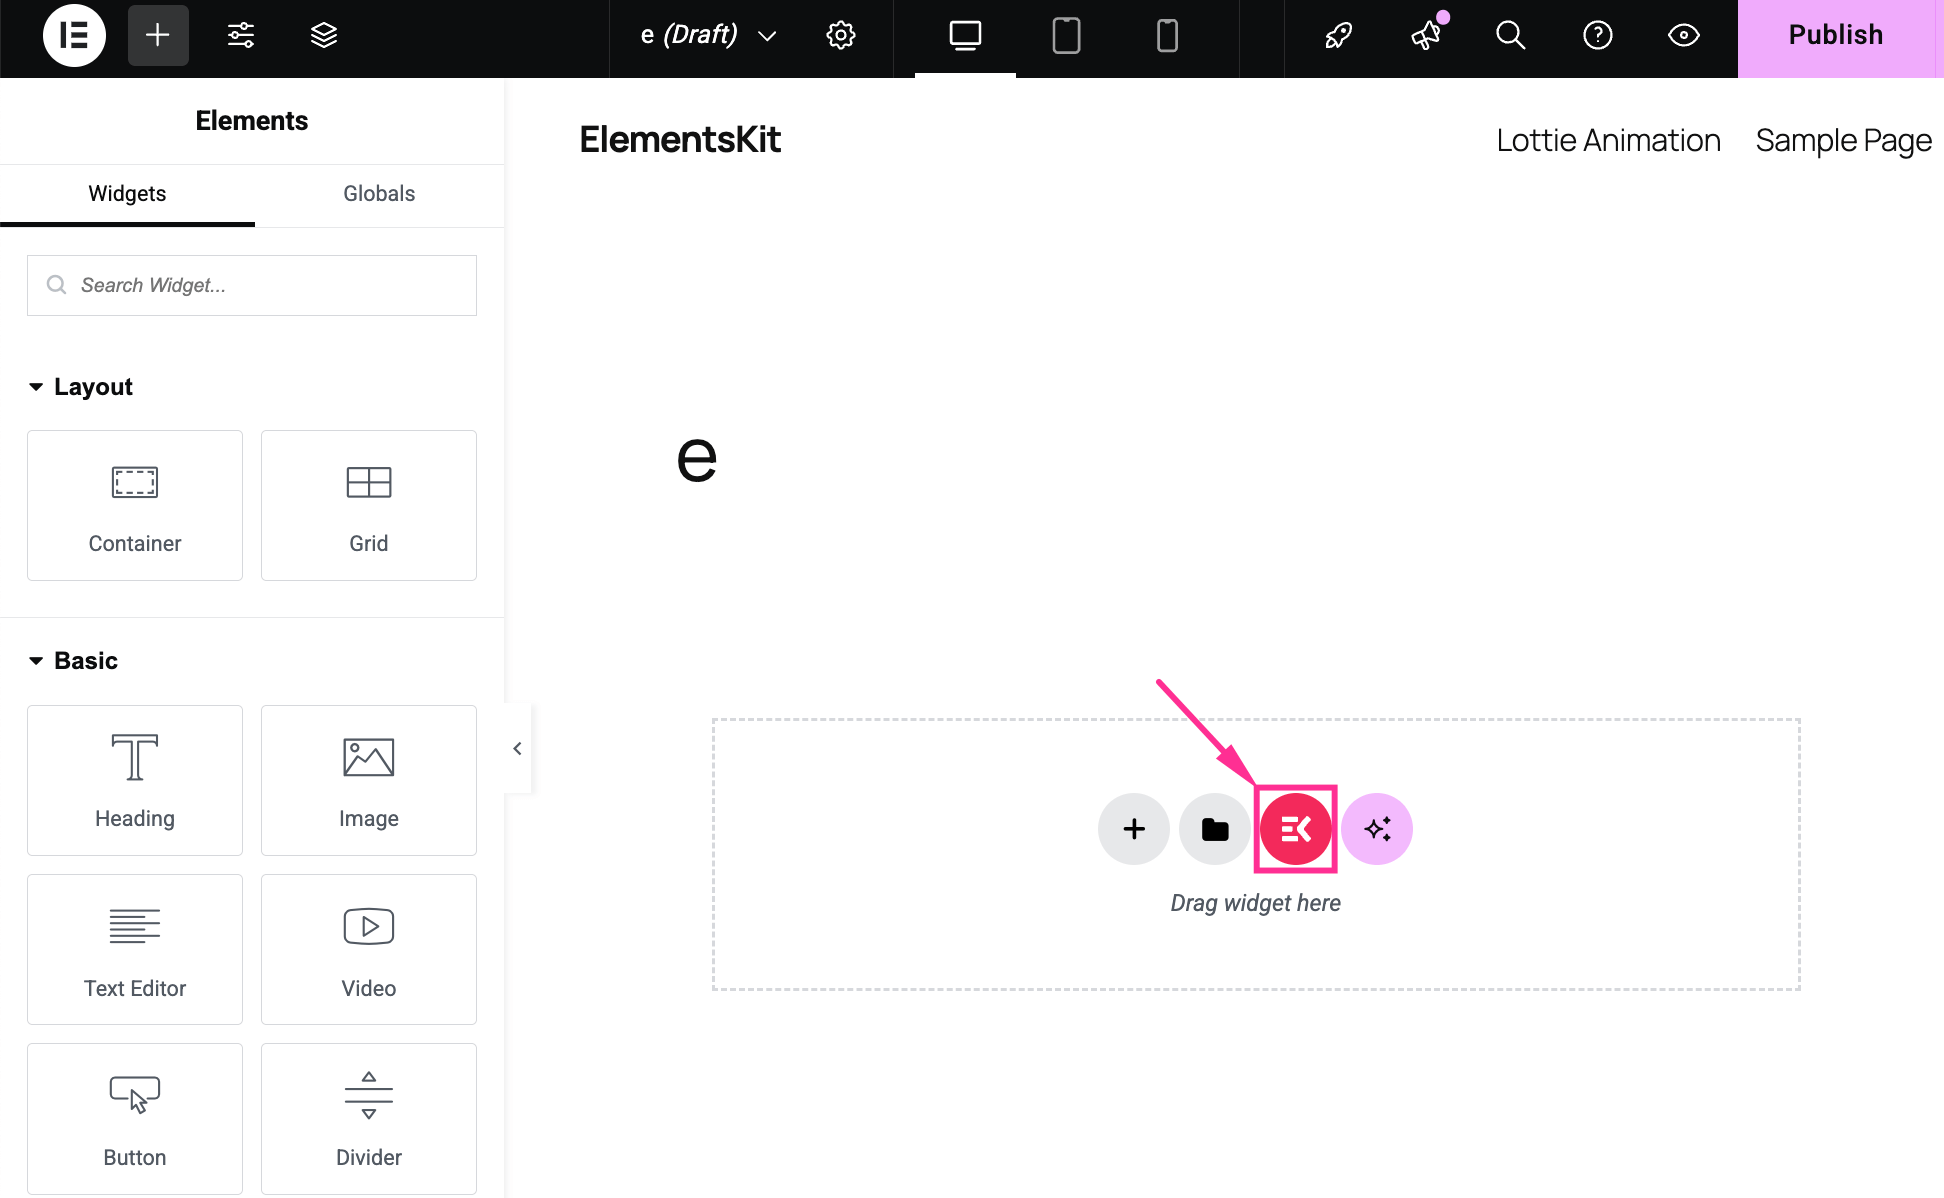The image size is (1944, 1198).
Task: Click the Elementor logo icon
Action: coord(74,36)
